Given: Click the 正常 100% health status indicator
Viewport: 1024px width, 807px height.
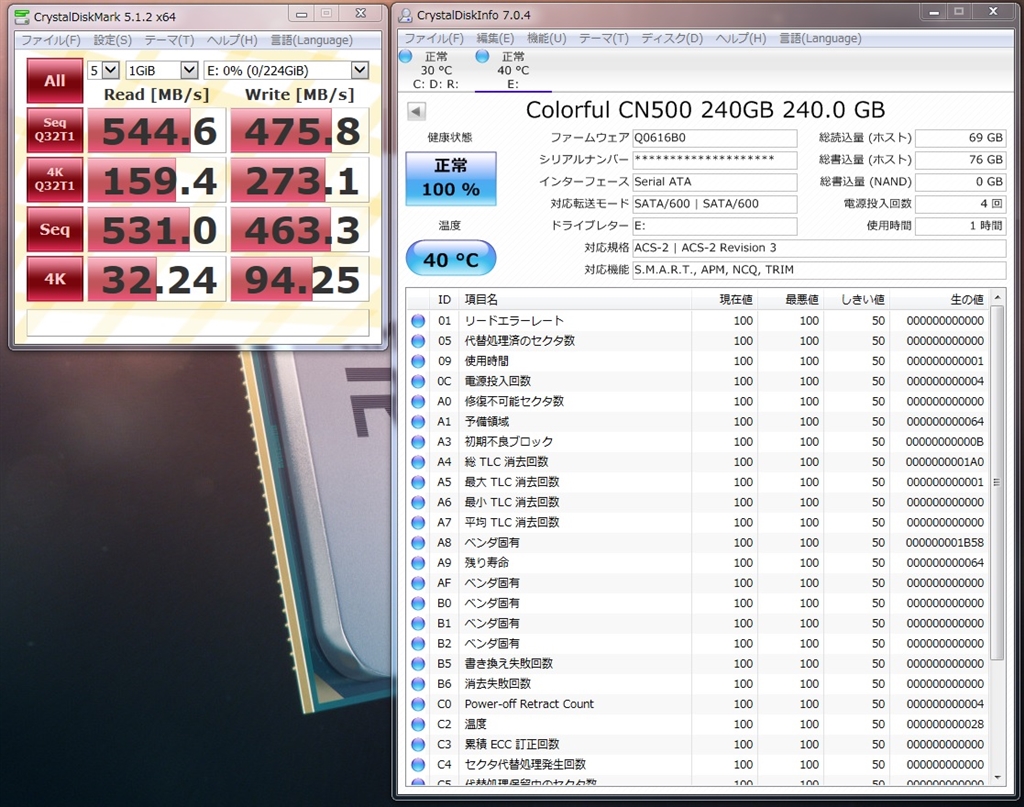Looking at the screenshot, I should coord(451,176).
